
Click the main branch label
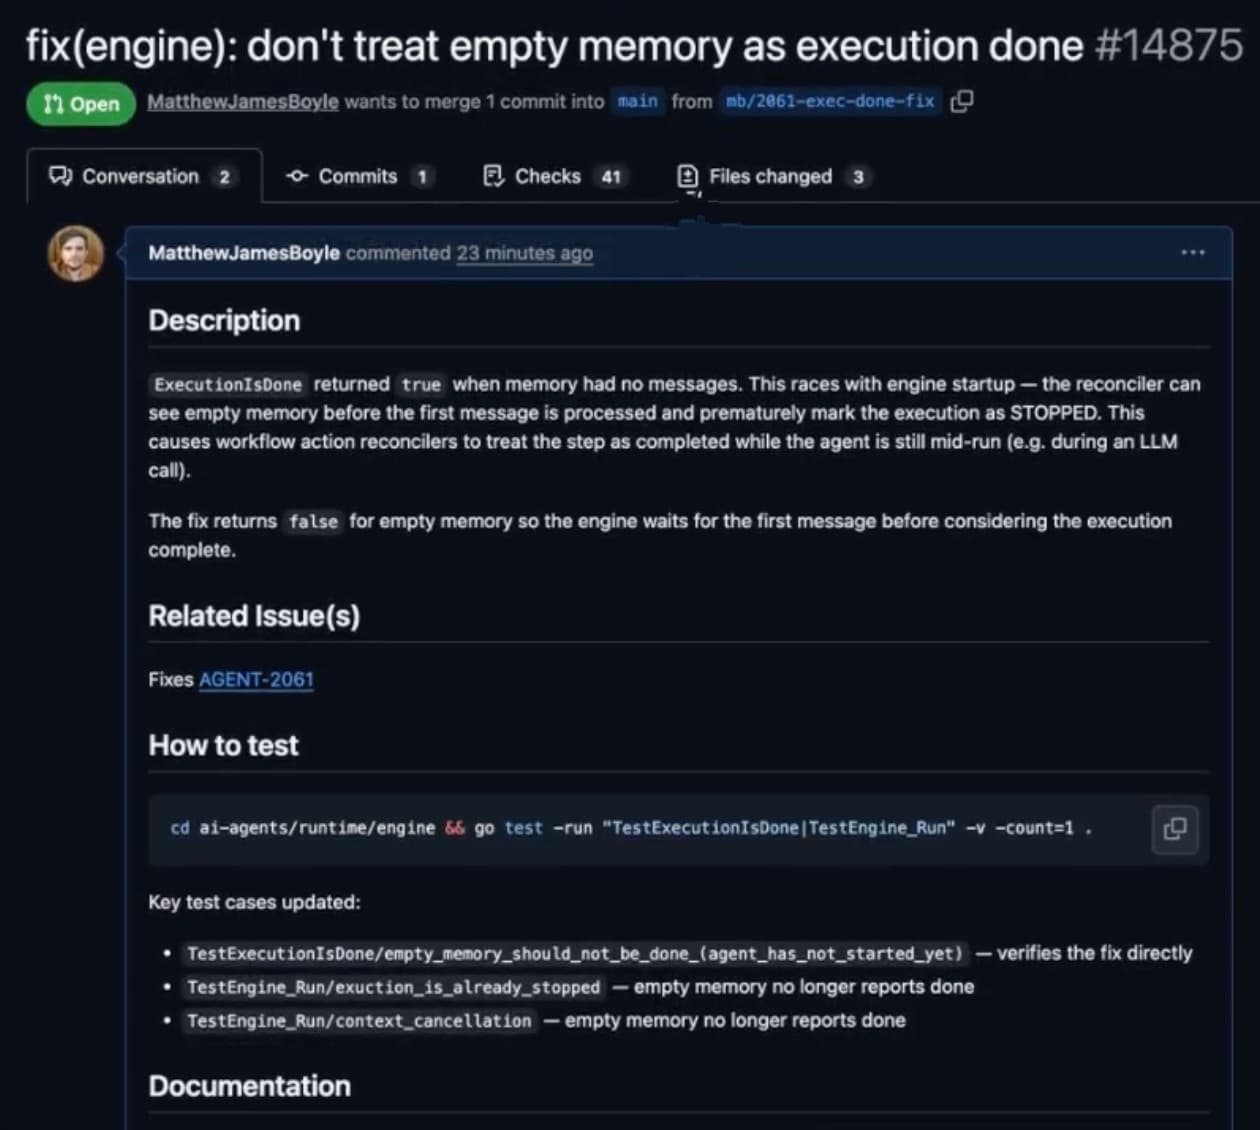(637, 101)
